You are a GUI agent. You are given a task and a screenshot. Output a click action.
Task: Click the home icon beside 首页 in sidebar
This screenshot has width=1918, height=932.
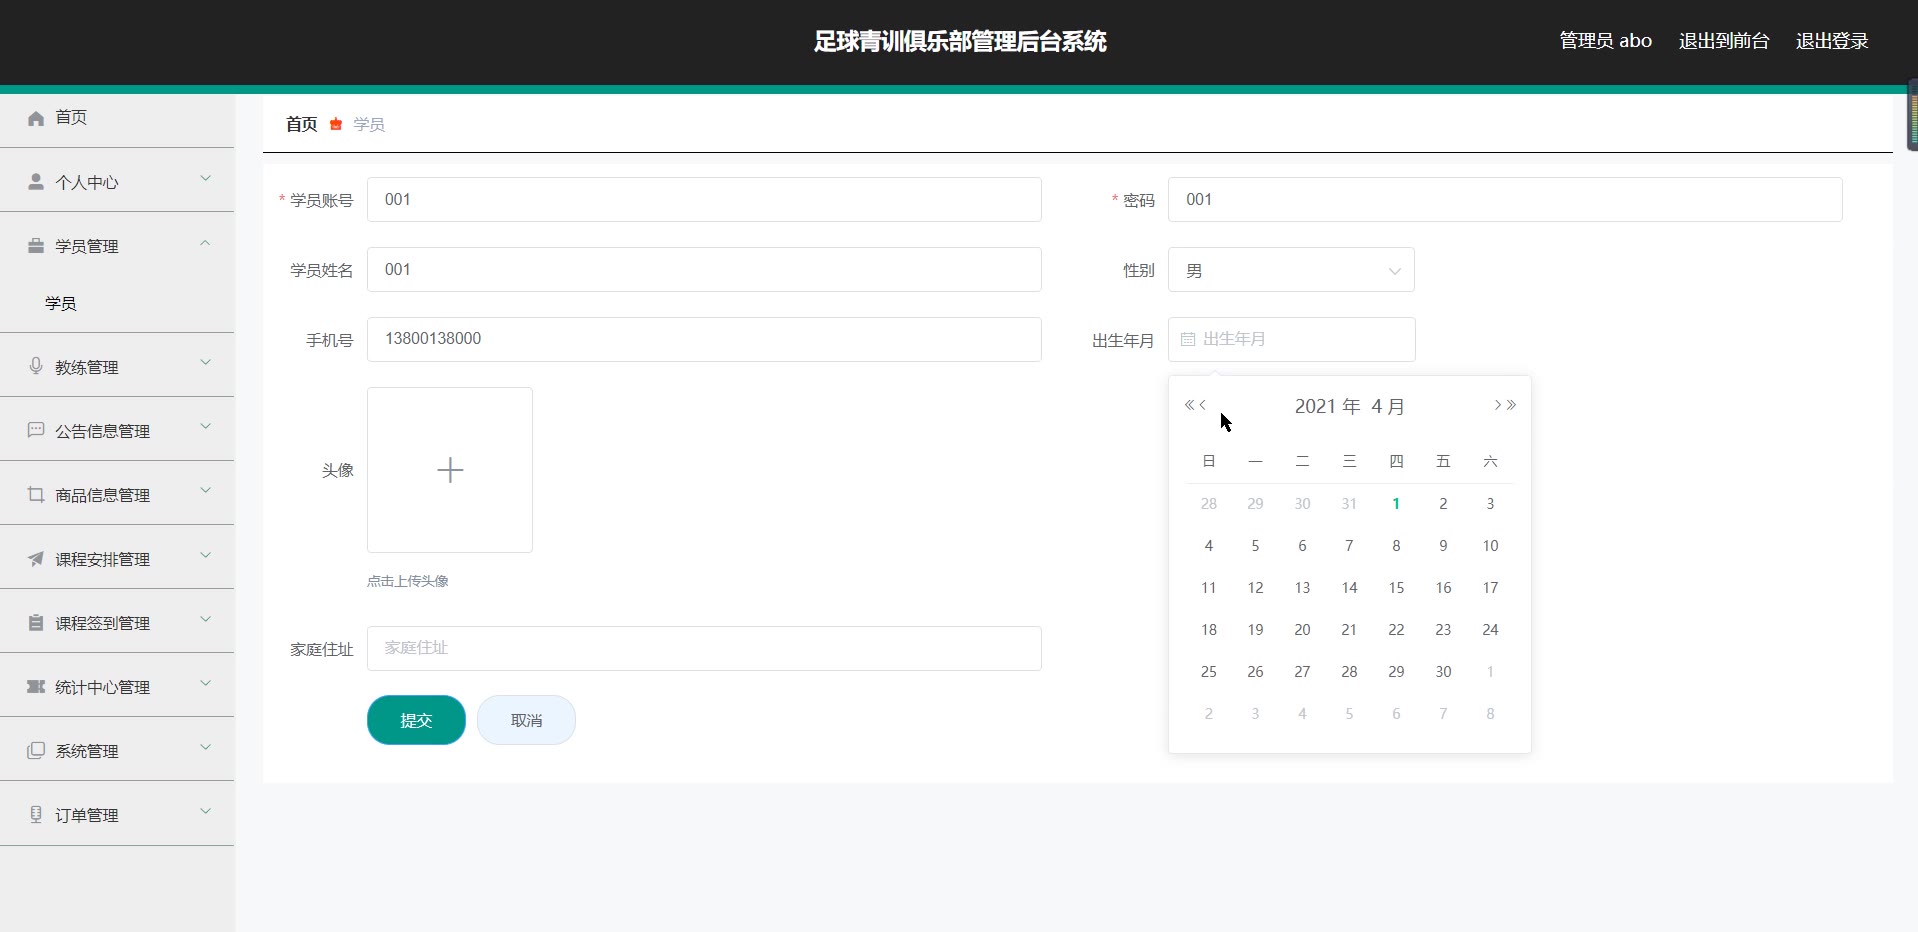coord(36,118)
